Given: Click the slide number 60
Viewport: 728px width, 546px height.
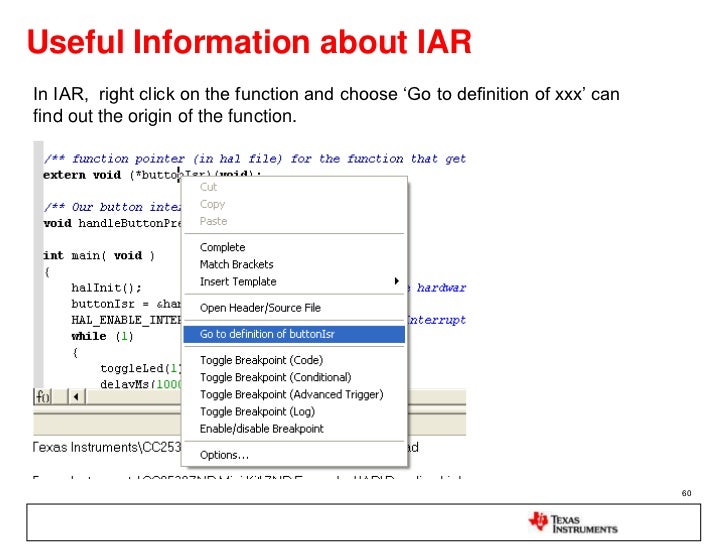Looking at the screenshot, I should coord(686,493).
